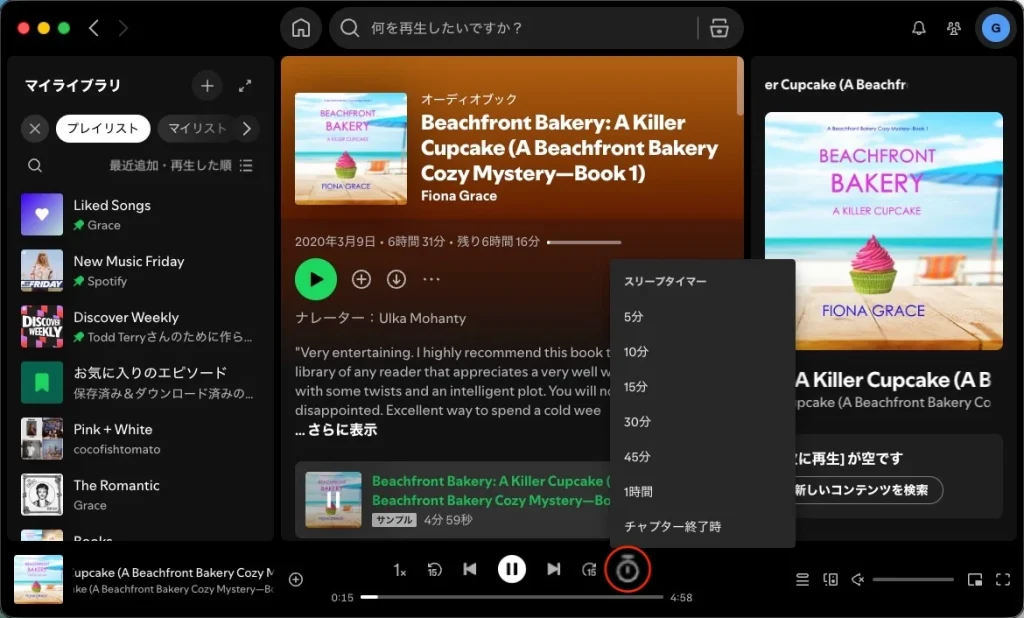Click the Beachfront Bakery header cover art
The width and height of the screenshot is (1024, 618).
351,149
